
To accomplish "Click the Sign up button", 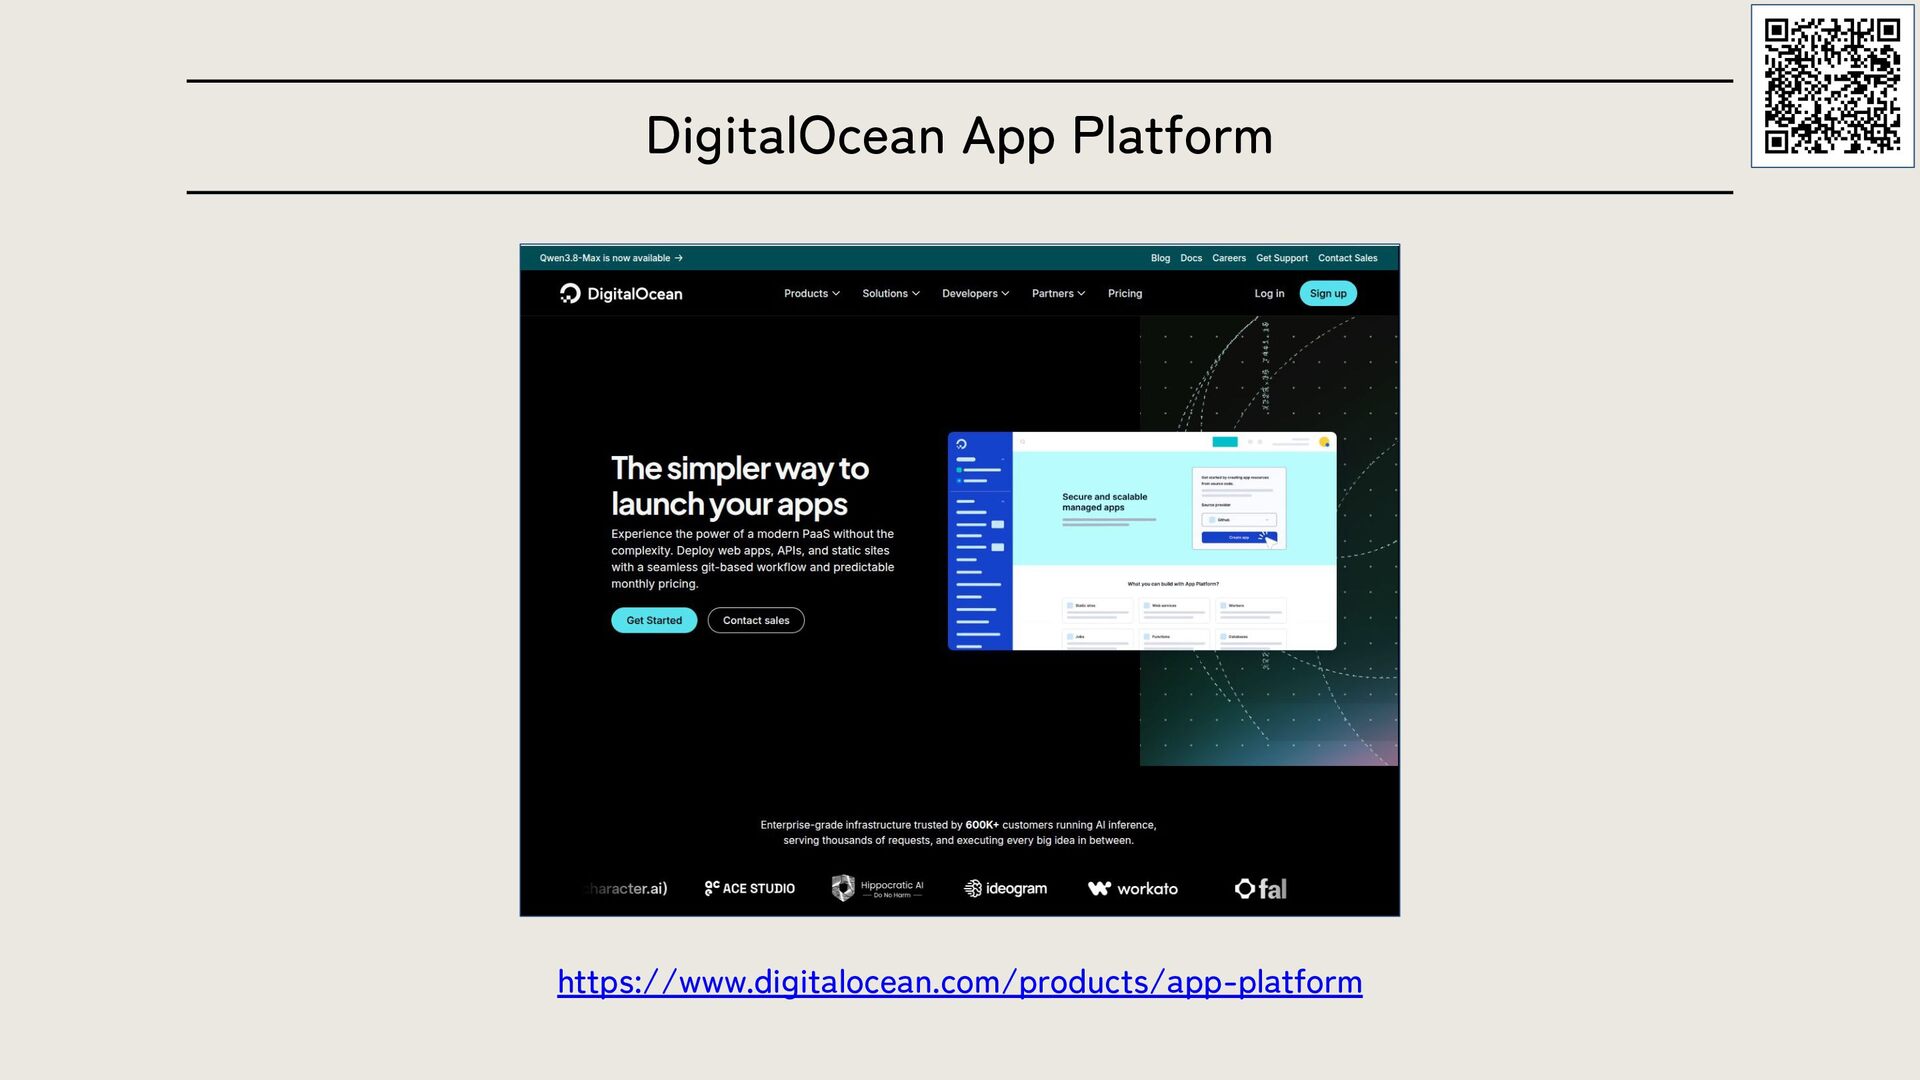I will click(x=1328, y=293).
